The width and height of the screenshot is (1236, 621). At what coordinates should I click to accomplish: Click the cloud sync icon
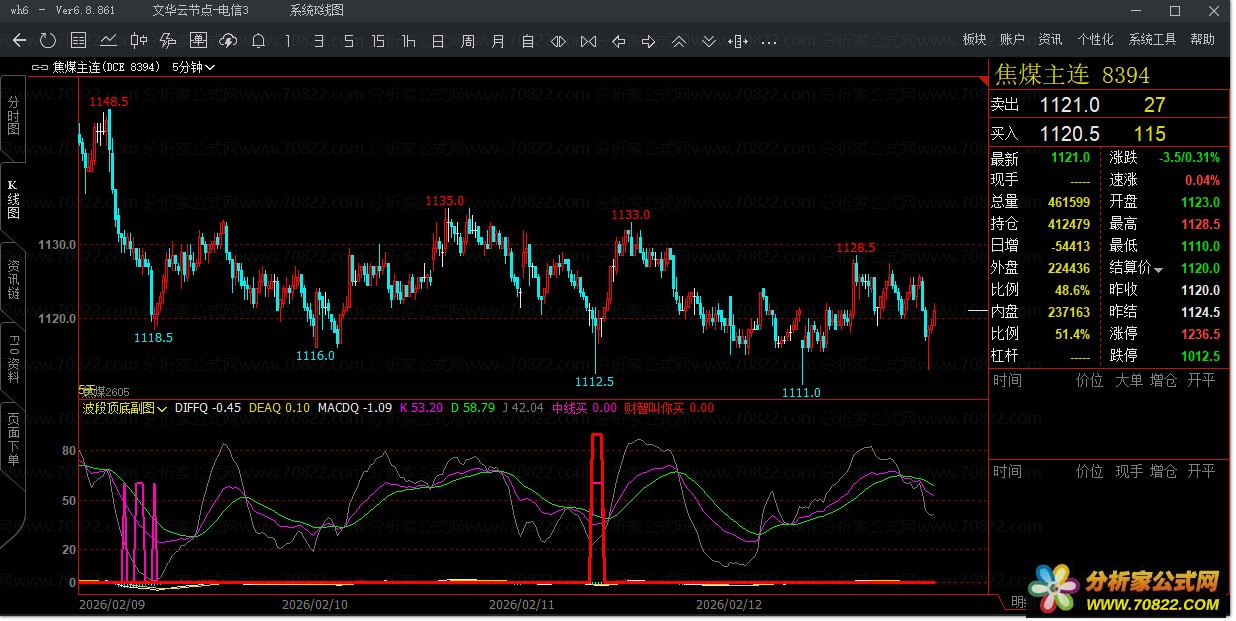tap(228, 41)
